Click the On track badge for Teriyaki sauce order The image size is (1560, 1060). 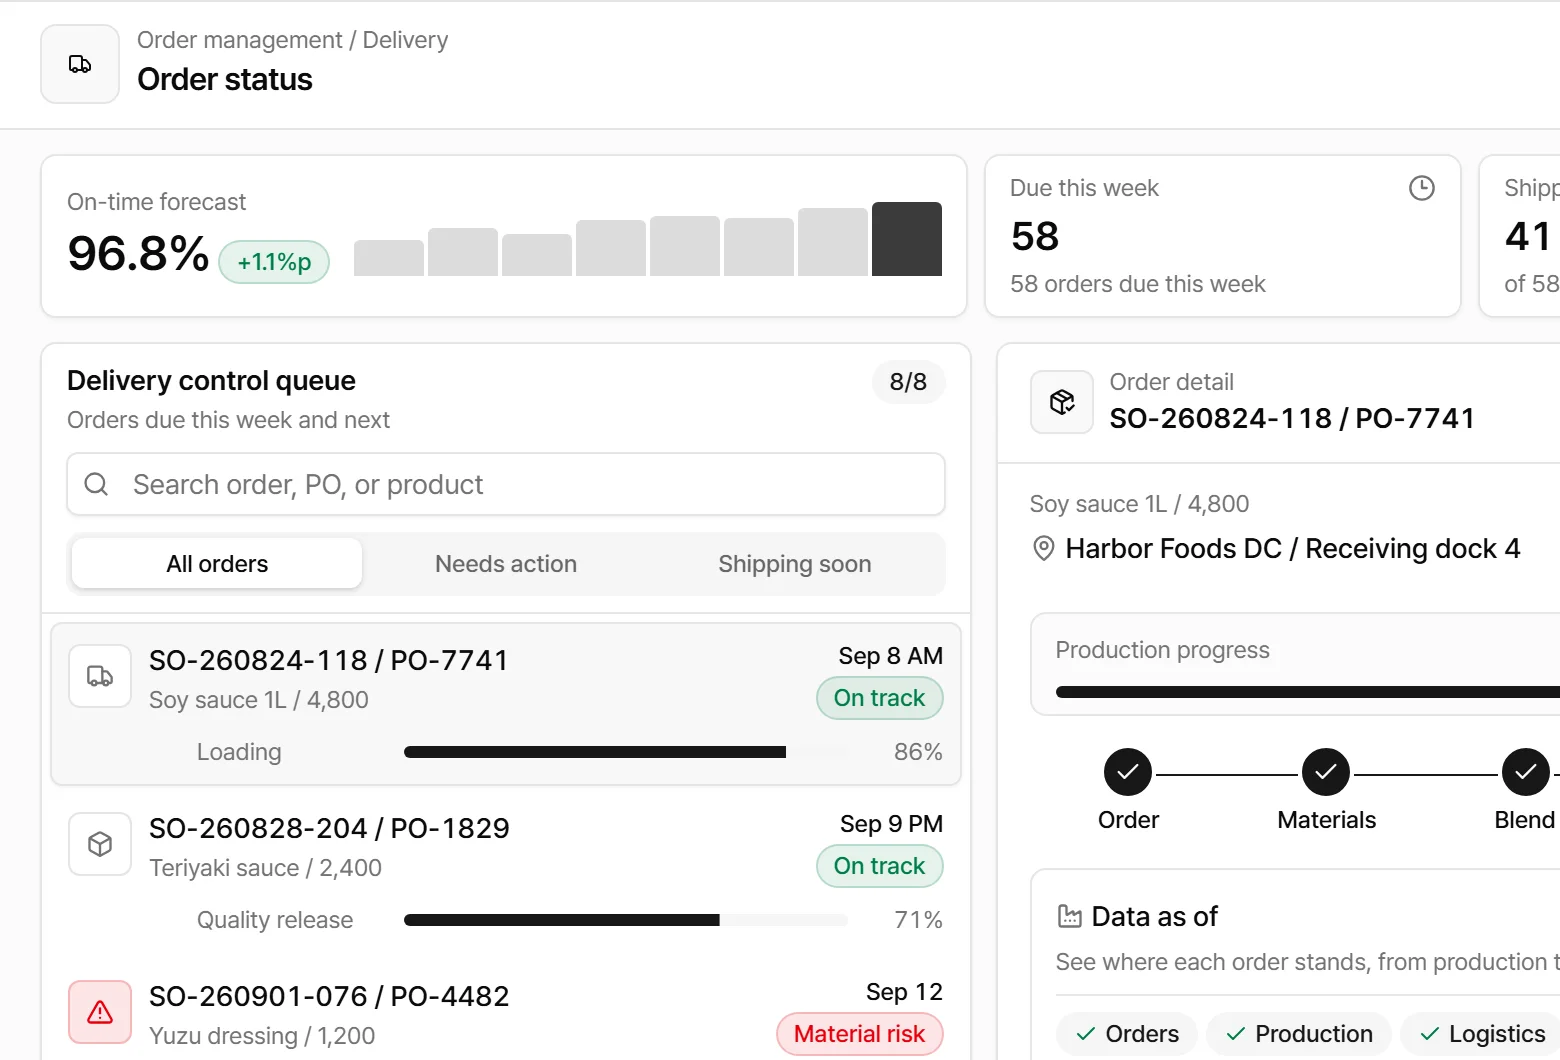(880, 866)
